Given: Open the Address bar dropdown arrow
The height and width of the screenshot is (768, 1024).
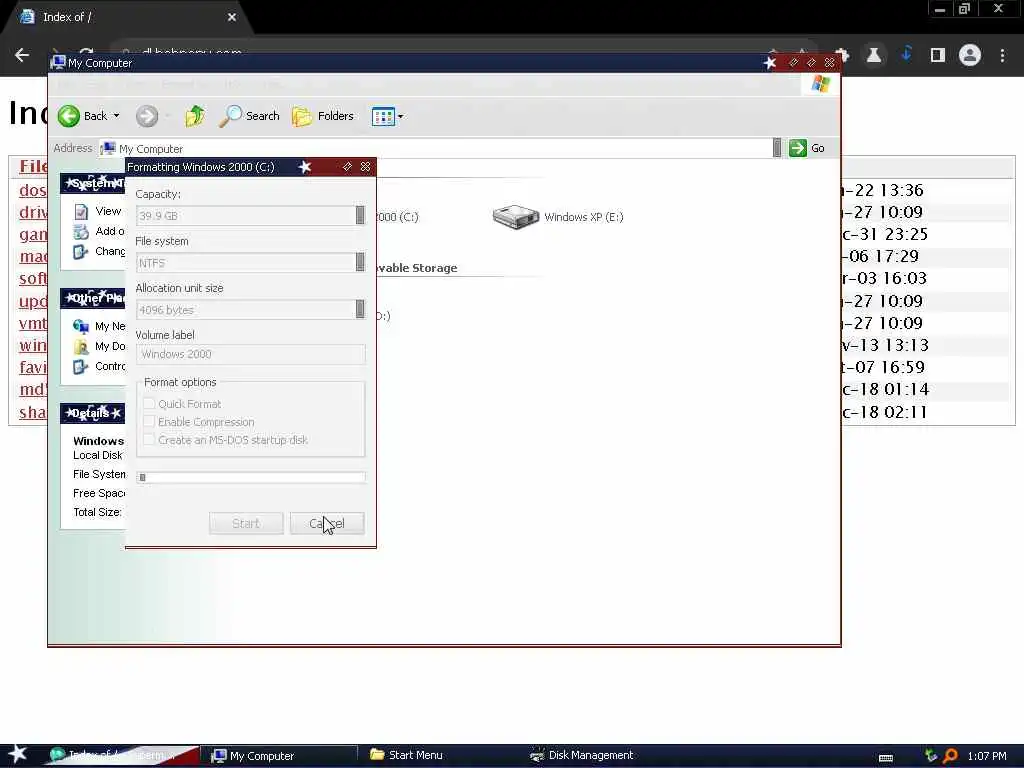Looking at the screenshot, I should [776, 148].
